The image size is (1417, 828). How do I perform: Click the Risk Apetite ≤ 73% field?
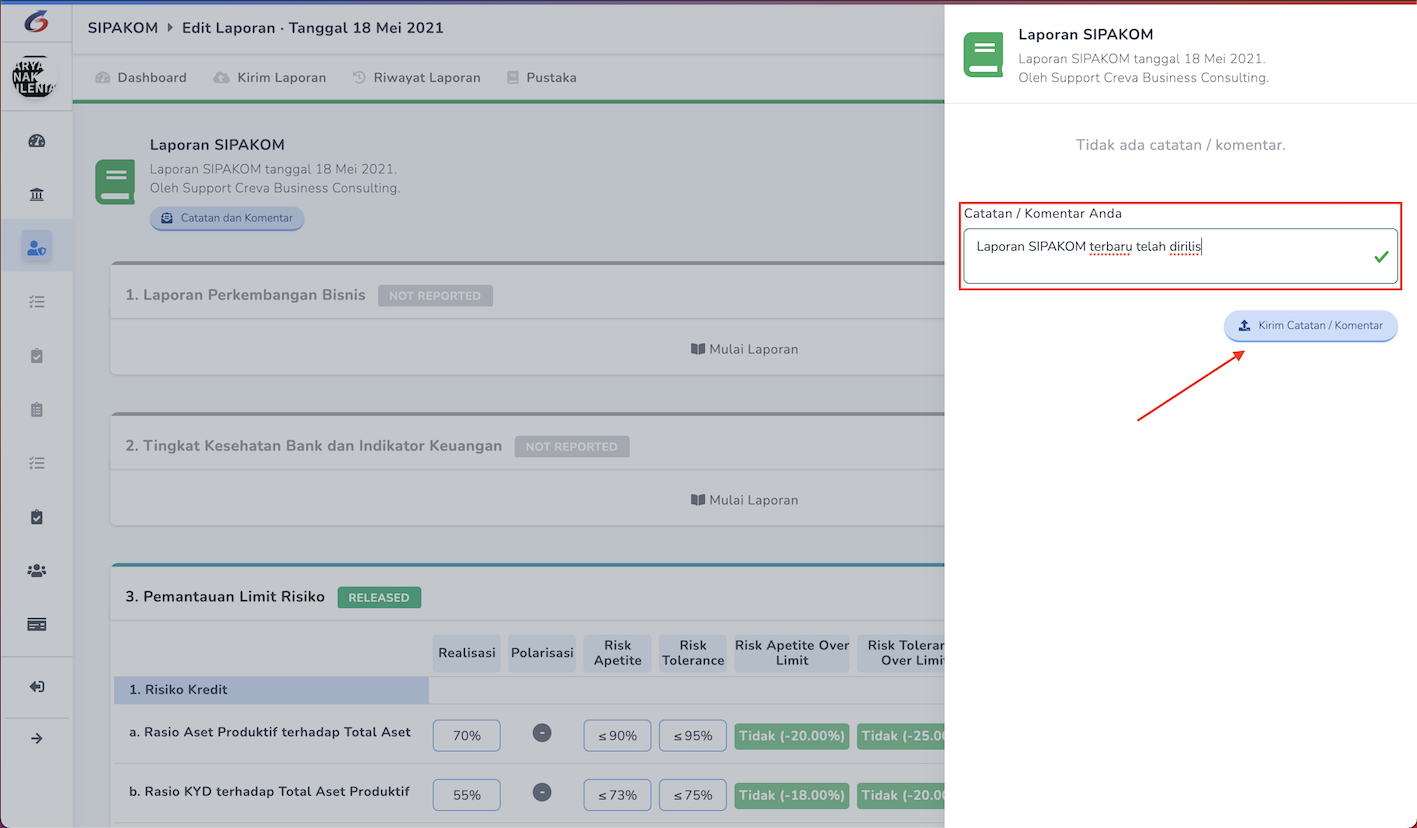[x=618, y=796]
